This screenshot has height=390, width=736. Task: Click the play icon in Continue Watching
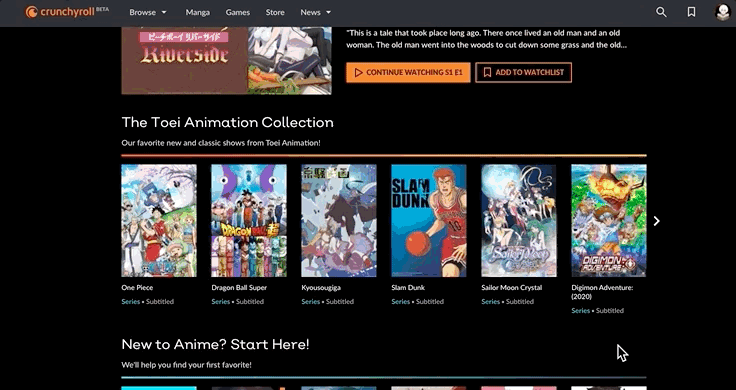[x=359, y=73]
